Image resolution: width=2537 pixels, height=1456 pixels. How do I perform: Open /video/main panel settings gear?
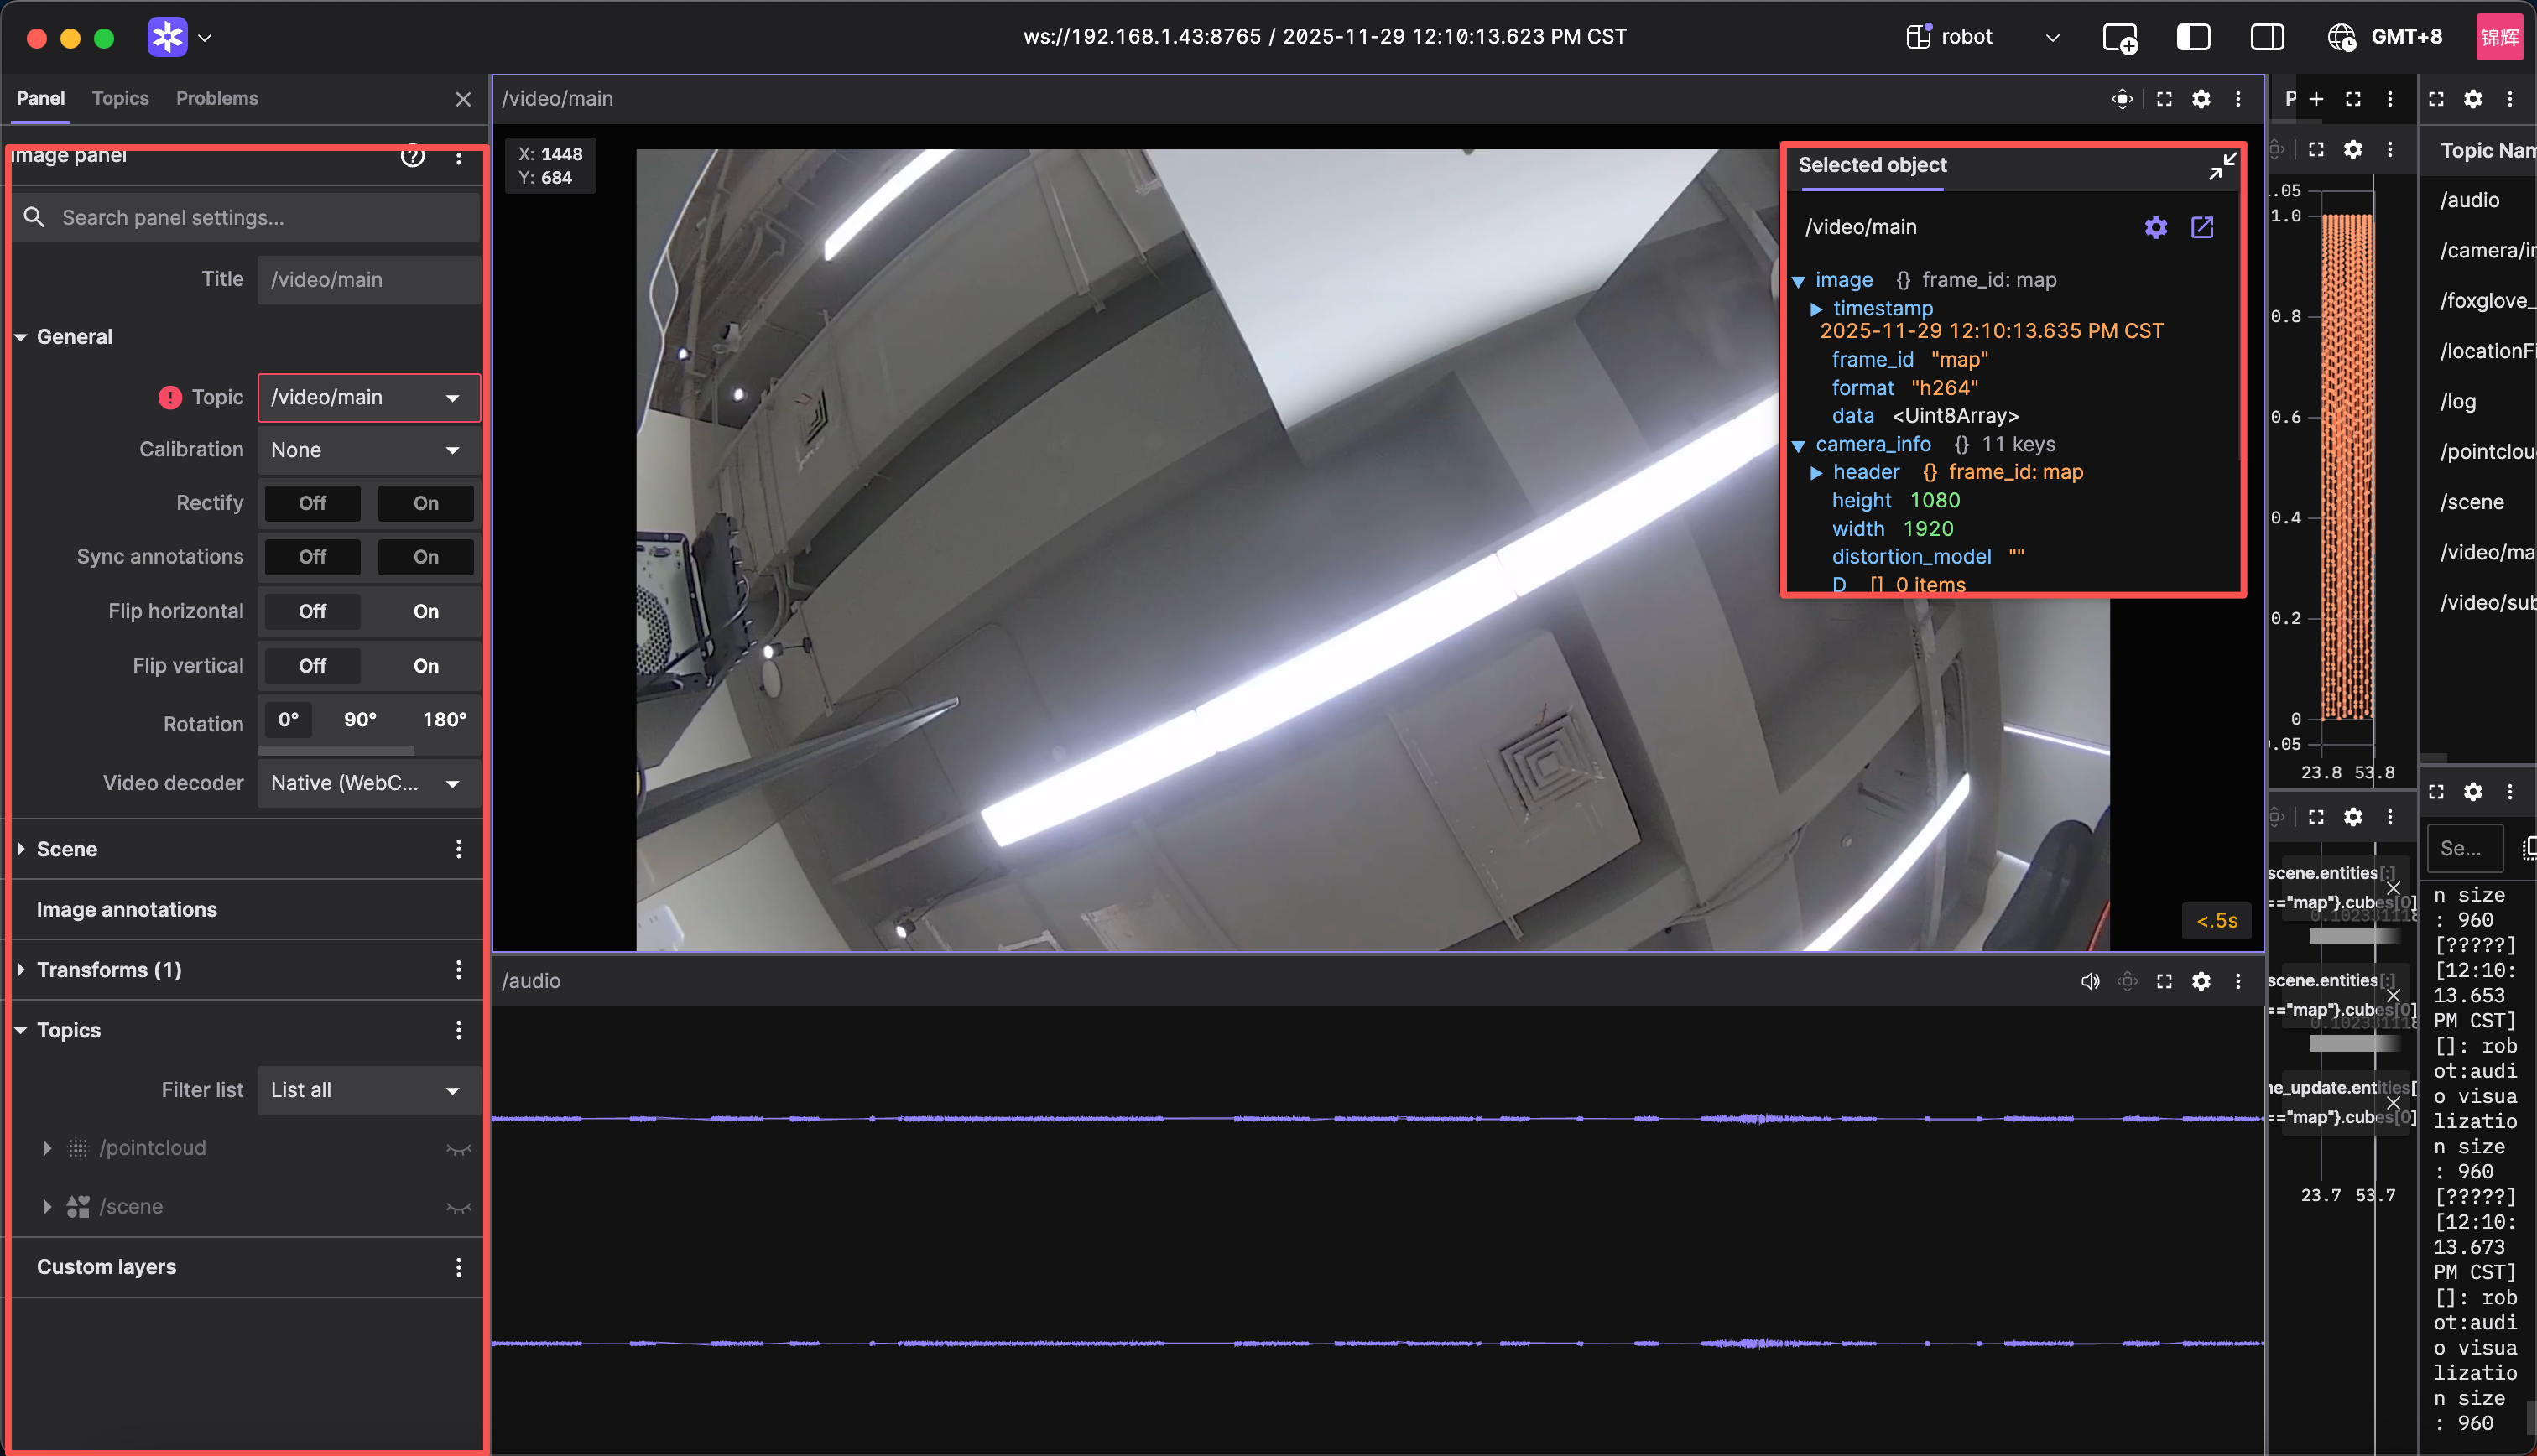coord(2201,98)
